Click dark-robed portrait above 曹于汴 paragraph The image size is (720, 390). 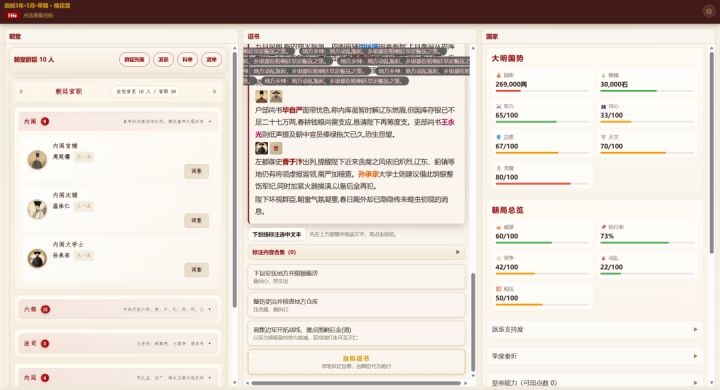262,148
